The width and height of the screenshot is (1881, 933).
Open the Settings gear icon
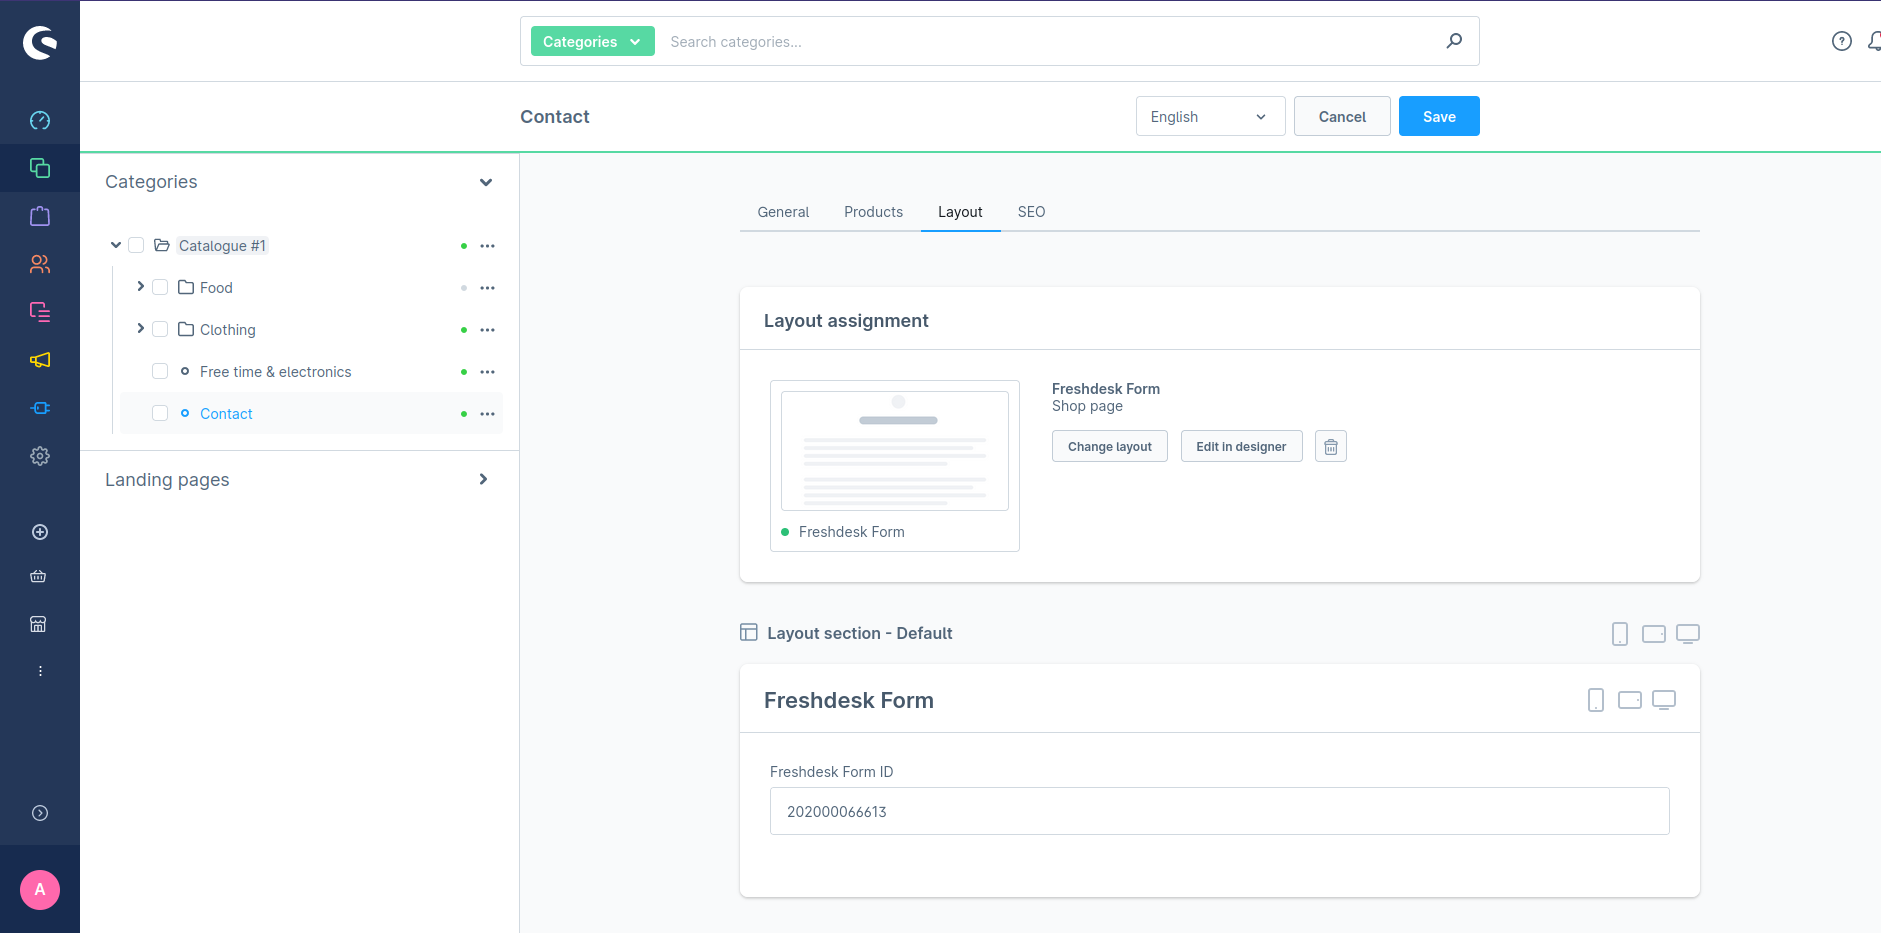tap(40, 456)
